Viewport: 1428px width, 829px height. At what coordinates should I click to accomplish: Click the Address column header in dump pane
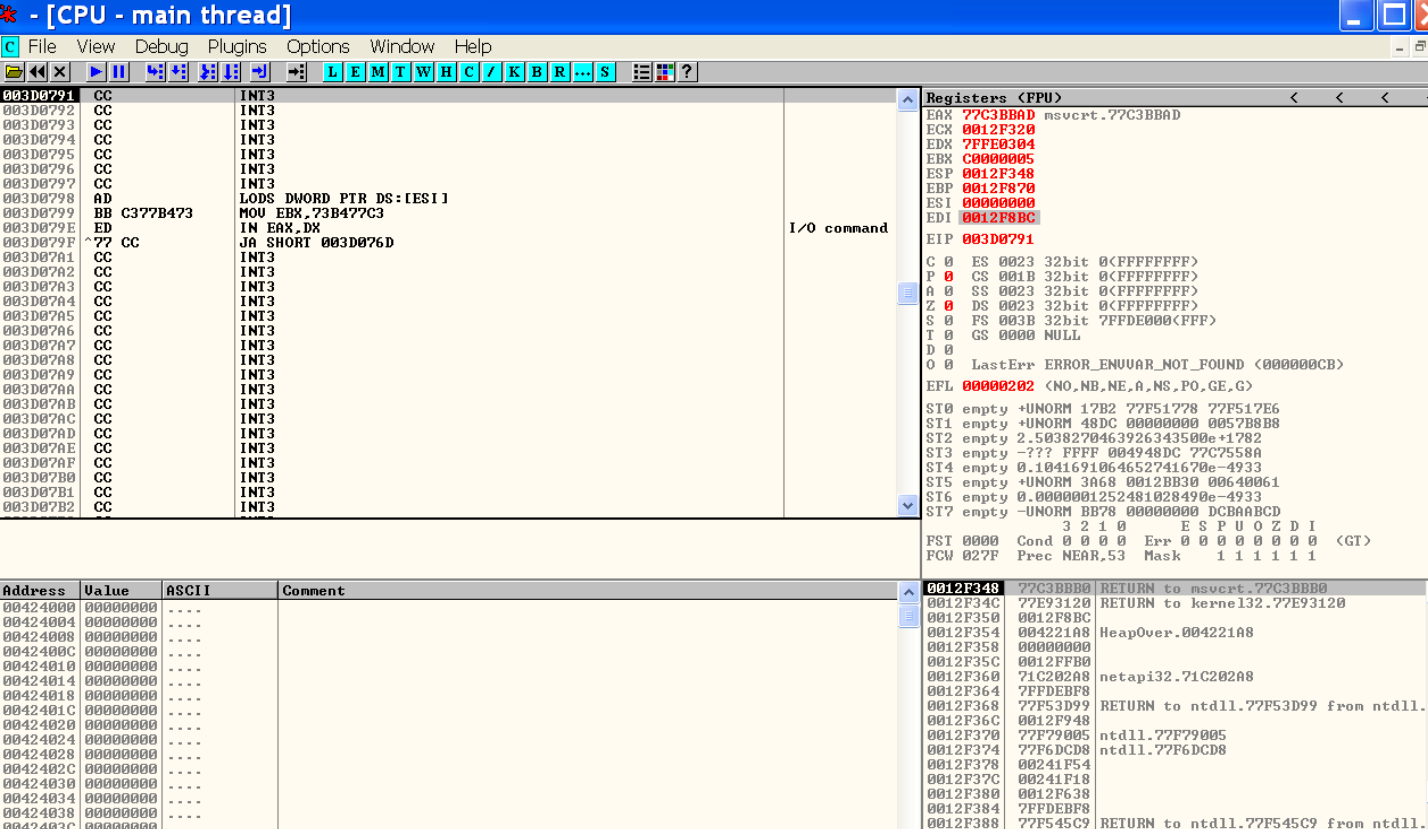[40, 590]
